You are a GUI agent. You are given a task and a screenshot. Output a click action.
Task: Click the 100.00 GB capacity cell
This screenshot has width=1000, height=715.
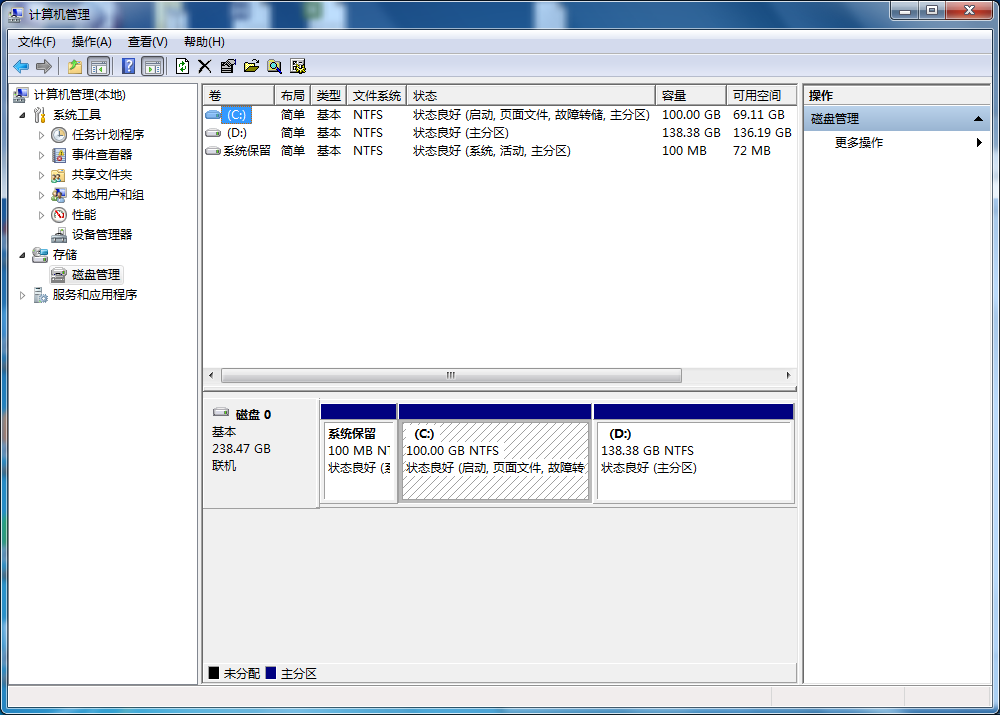(x=691, y=115)
